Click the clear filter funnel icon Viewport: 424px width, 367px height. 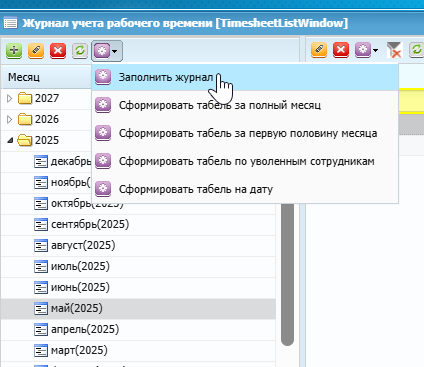point(394,50)
